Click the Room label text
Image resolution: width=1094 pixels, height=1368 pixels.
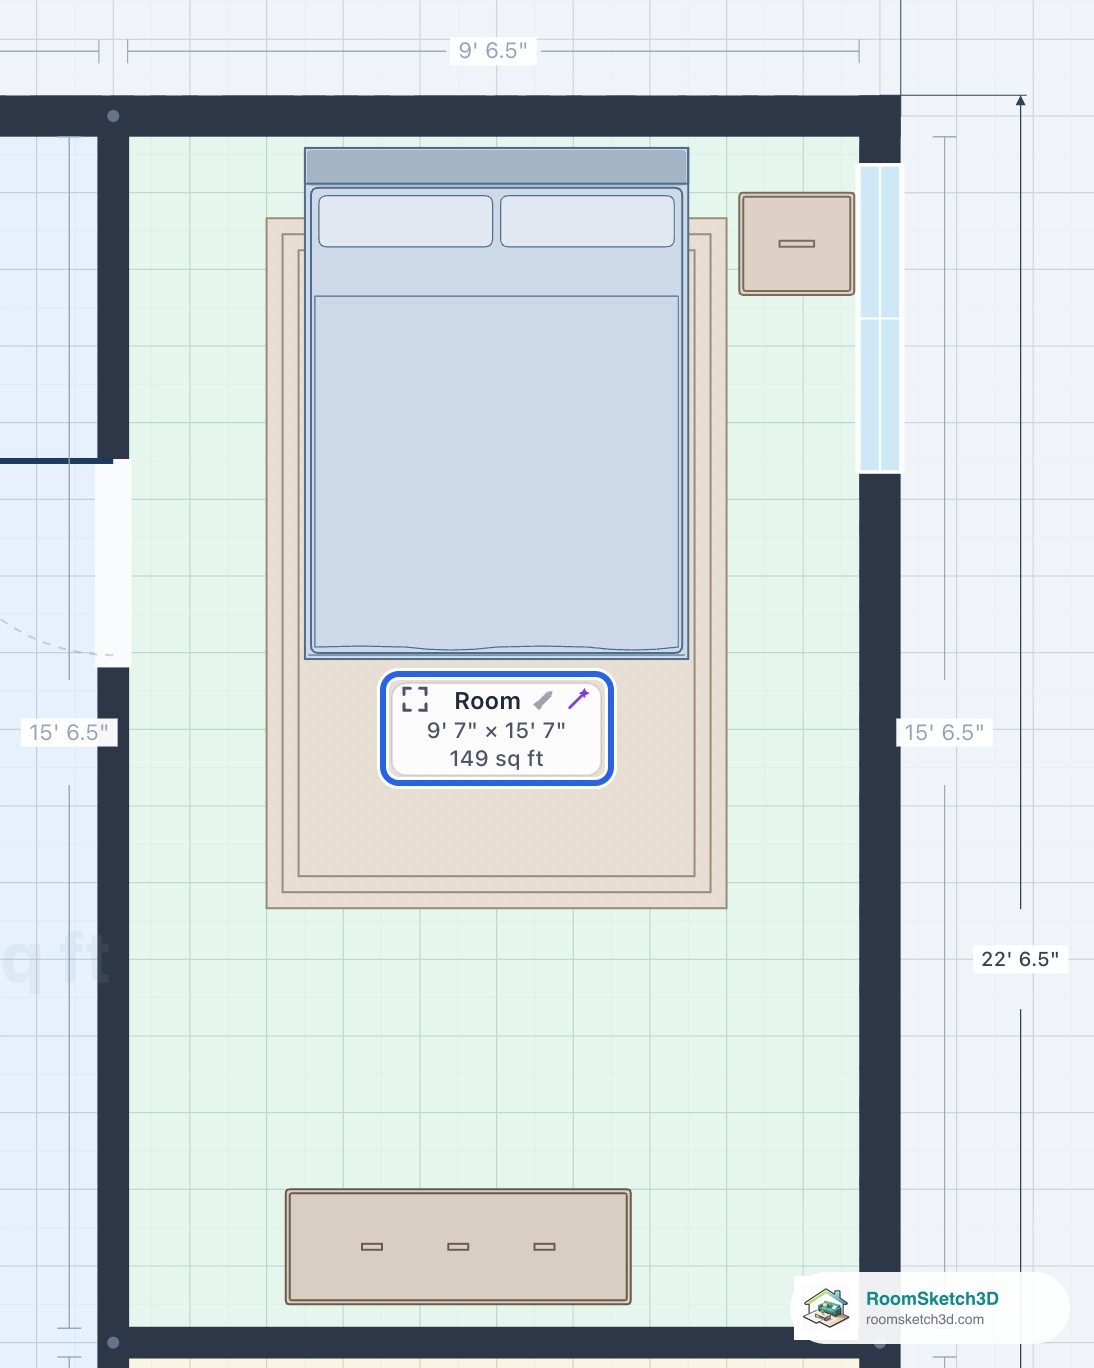coord(487,701)
